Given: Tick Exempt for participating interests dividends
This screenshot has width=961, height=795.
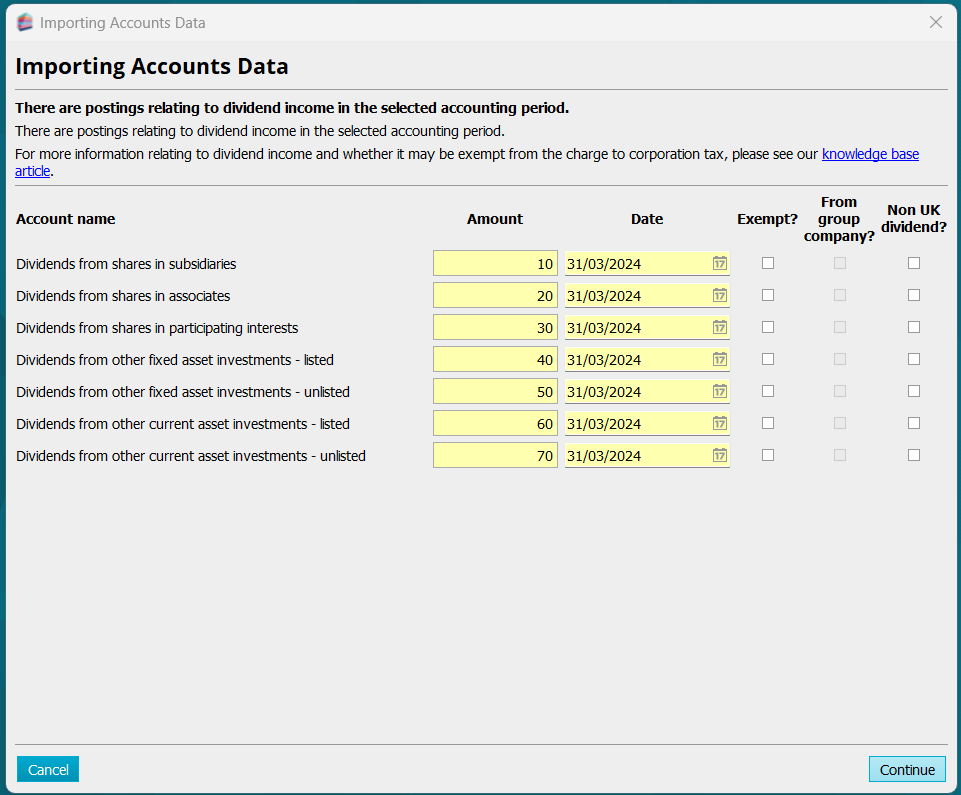Looking at the screenshot, I should click(768, 327).
